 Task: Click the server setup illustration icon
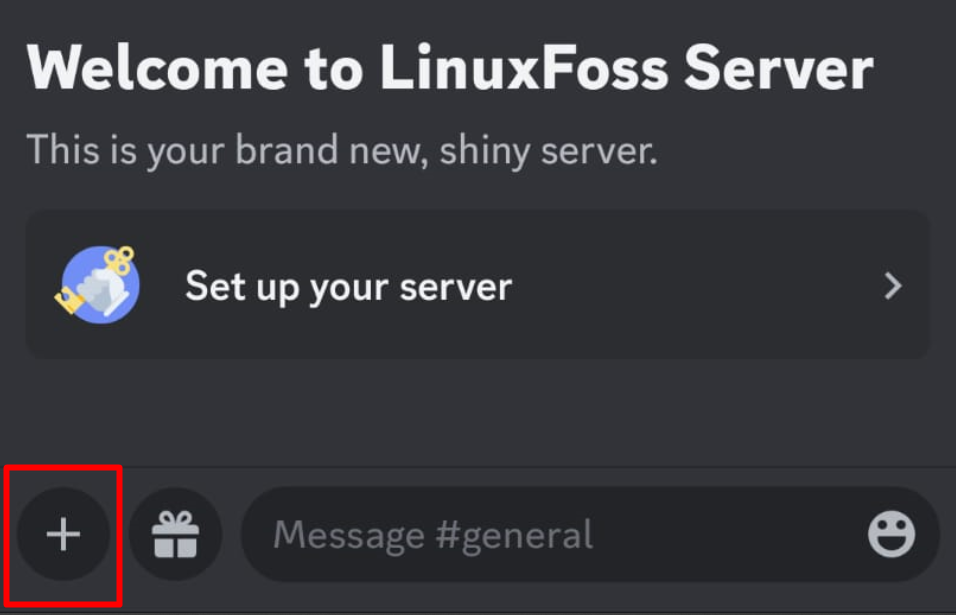(99, 284)
